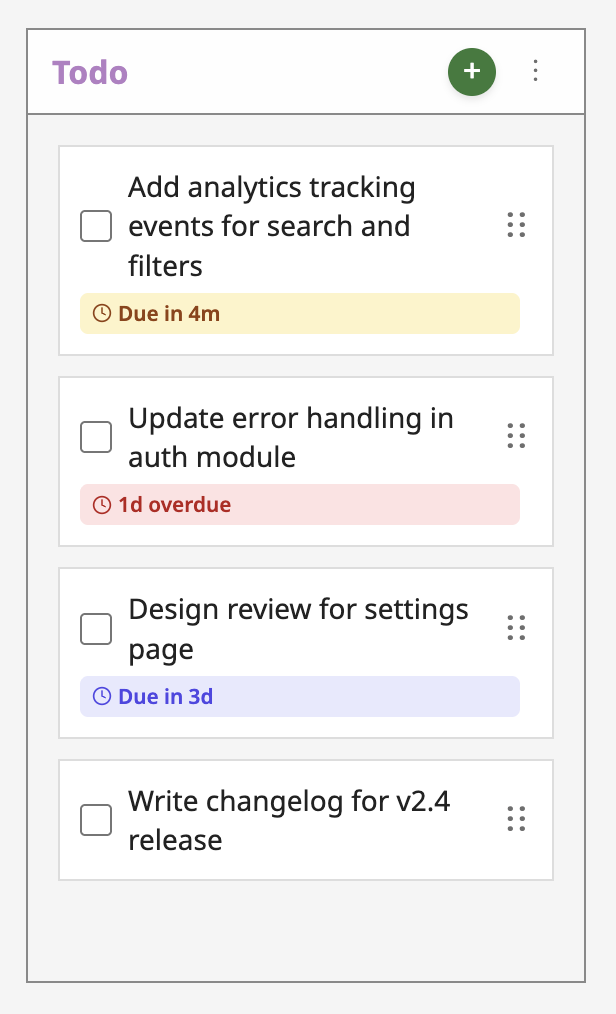616x1014 pixels.
Task: Click the green plus icon to add a task
Action: tap(471, 72)
